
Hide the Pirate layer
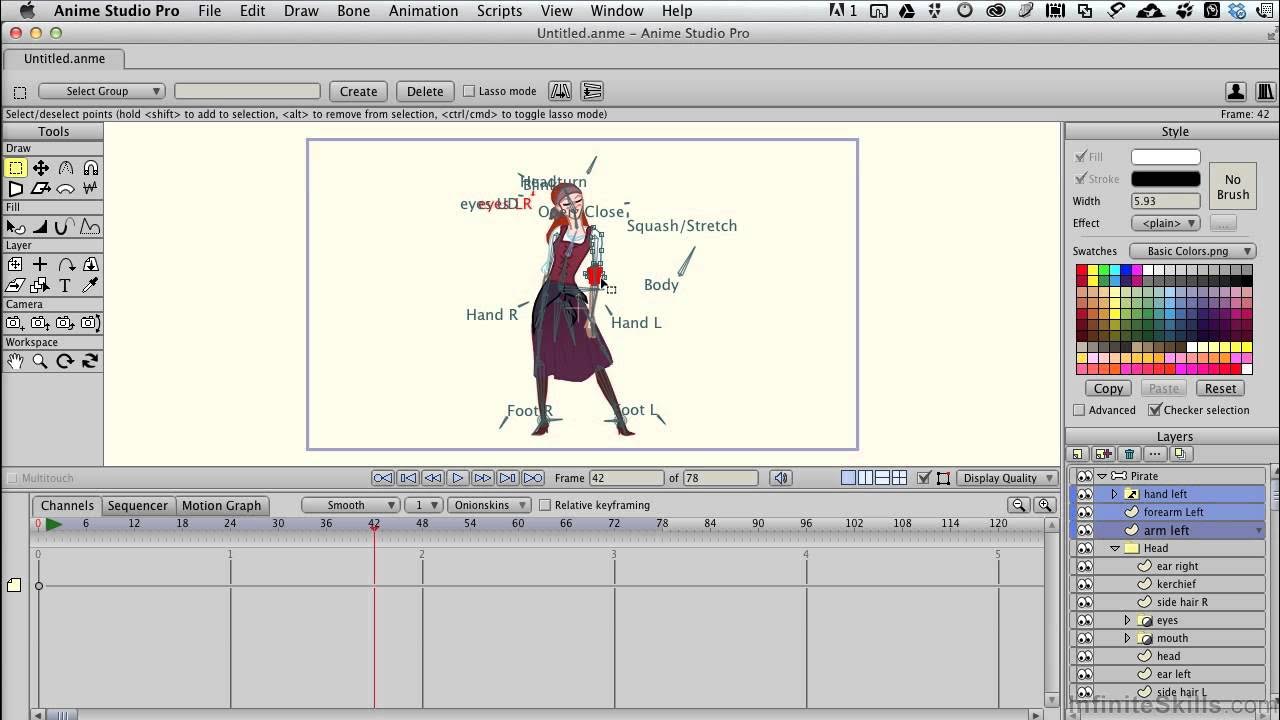[1084, 476]
